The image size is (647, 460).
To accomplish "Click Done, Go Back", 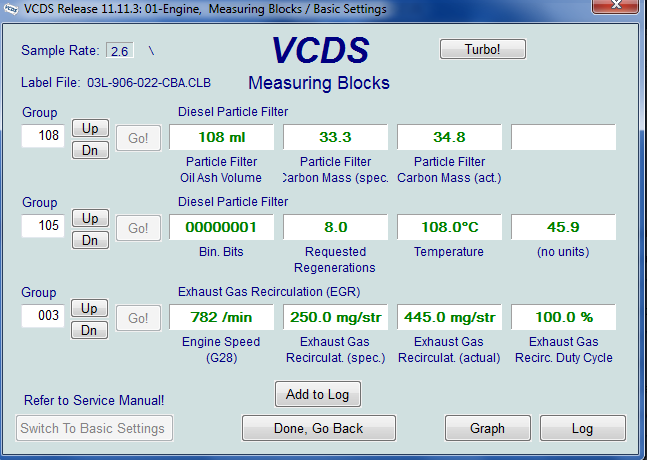I will 318,428.
